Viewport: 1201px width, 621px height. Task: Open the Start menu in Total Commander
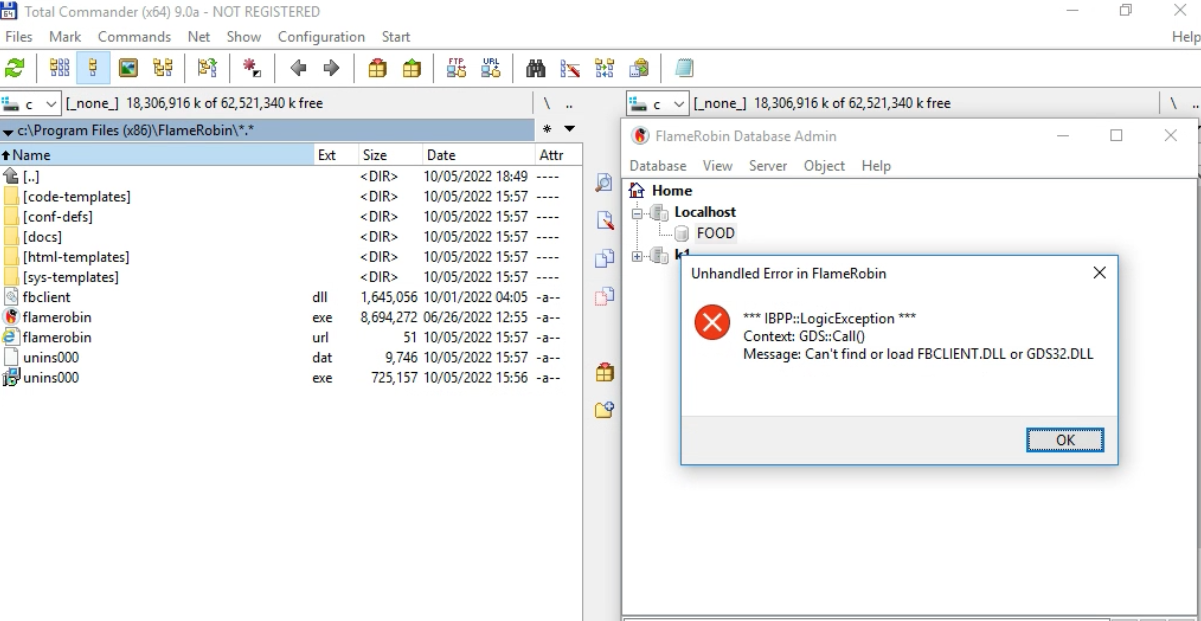click(x=396, y=36)
